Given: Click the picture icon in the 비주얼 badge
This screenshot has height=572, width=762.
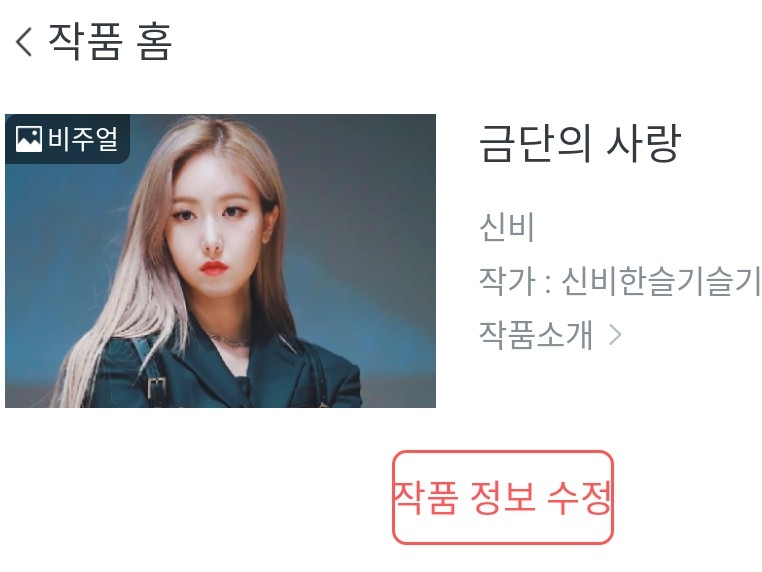Looking at the screenshot, I should pyautogui.click(x=29, y=139).
